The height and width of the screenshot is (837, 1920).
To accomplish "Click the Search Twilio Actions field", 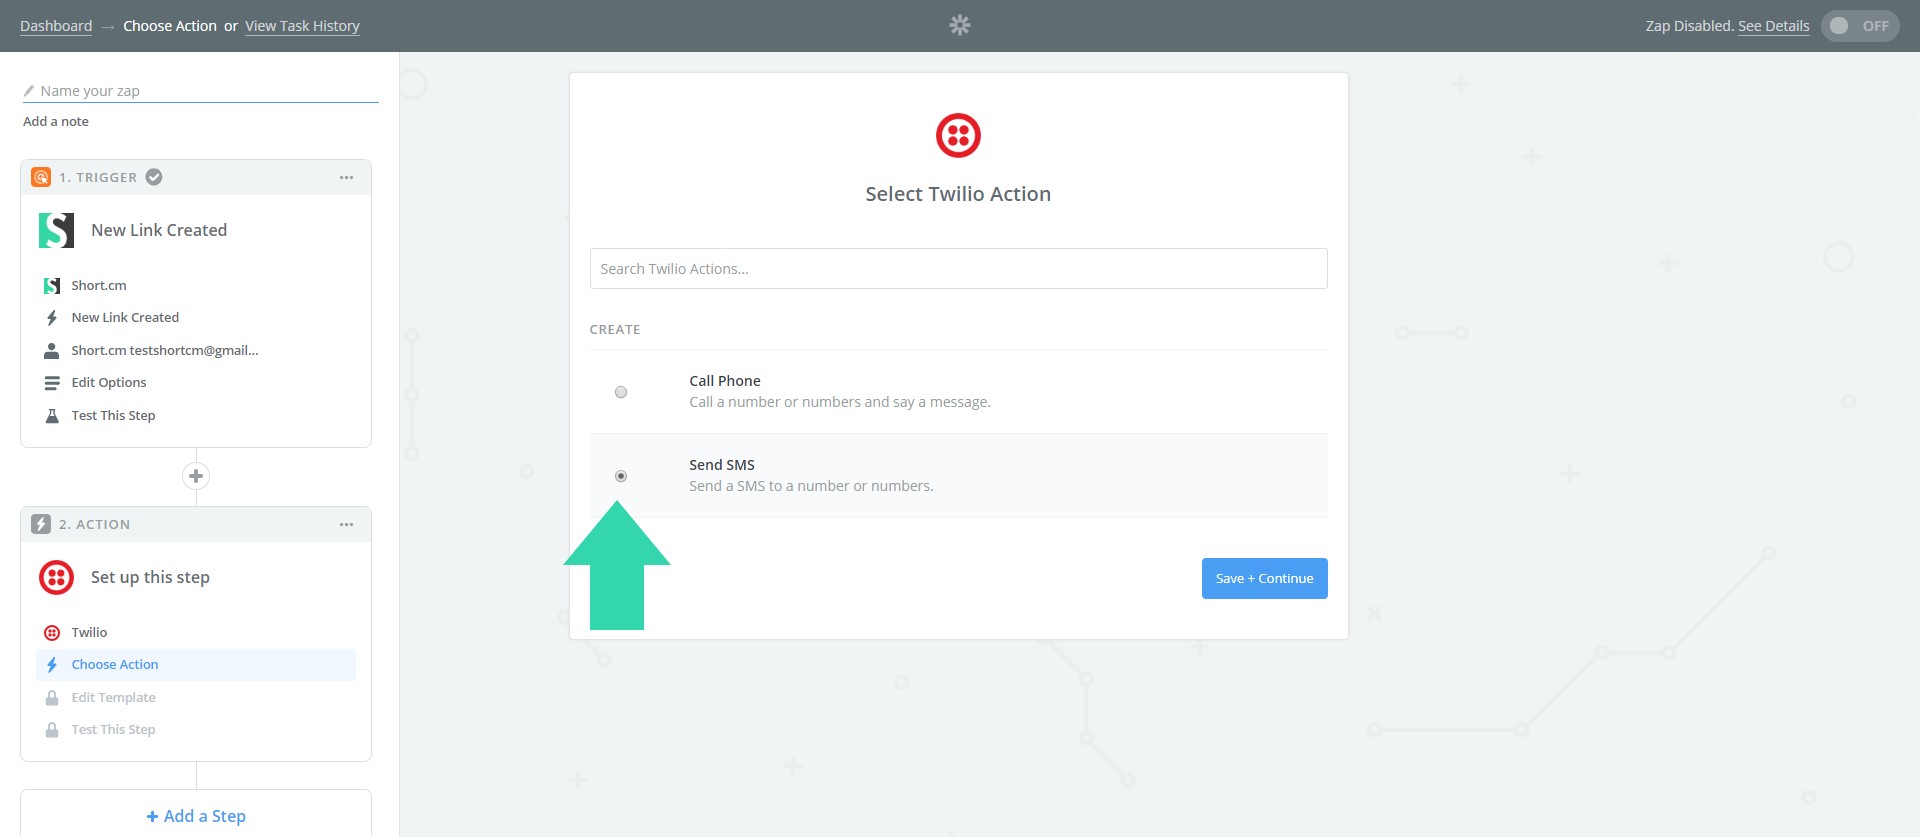I will (x=957, y=269).
